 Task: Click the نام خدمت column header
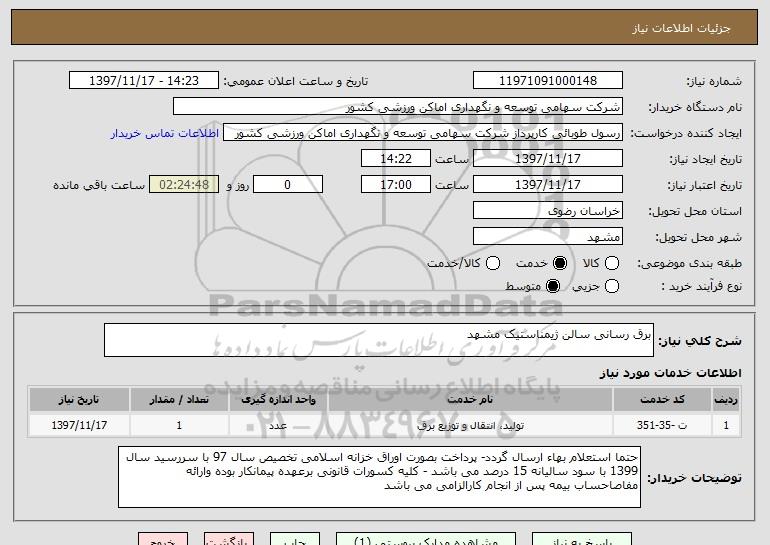point(470,400)
